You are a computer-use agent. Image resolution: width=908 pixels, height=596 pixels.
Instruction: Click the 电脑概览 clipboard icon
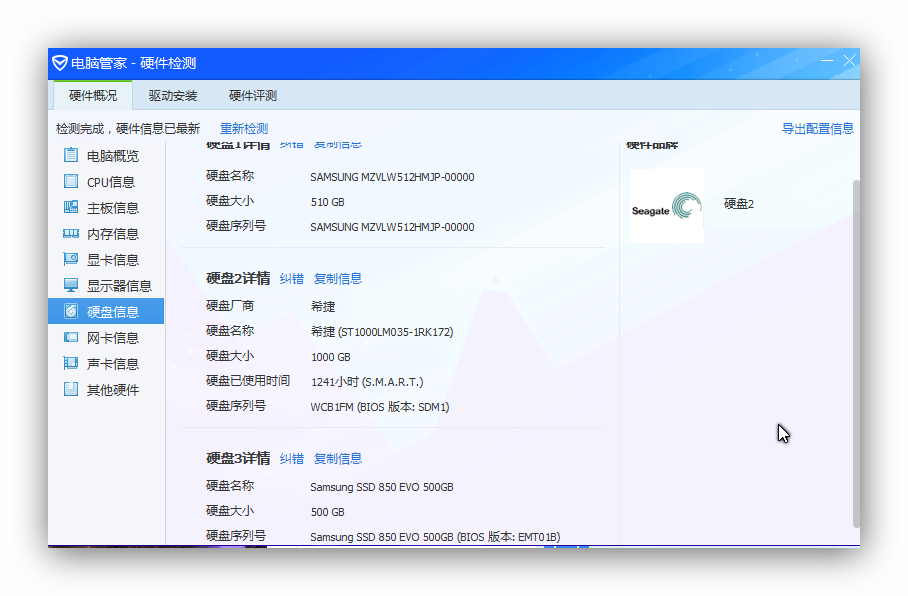71,155
